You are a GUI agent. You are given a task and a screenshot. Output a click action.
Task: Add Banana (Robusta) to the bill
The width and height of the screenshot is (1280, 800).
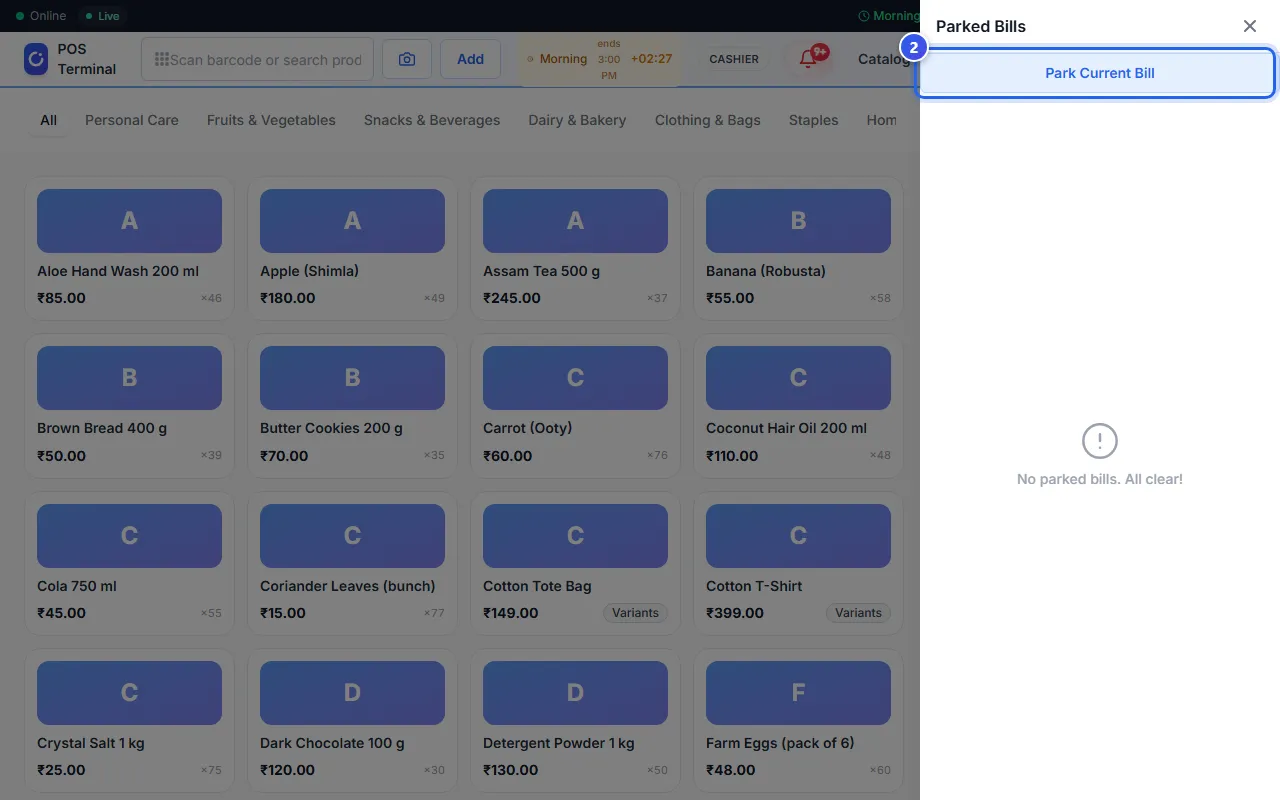click(799, 248)
